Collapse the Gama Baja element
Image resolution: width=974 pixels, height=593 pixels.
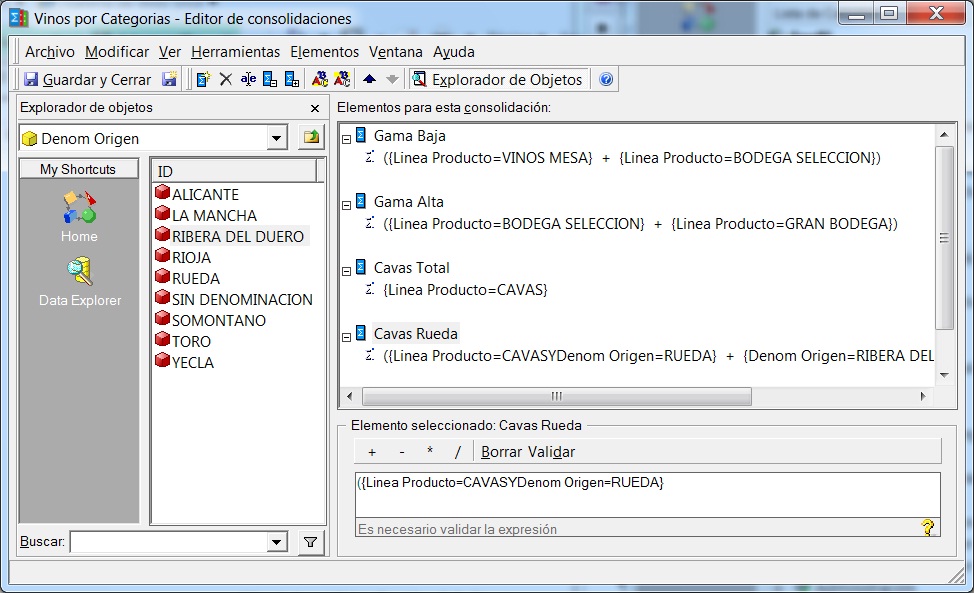pos(346,137)
